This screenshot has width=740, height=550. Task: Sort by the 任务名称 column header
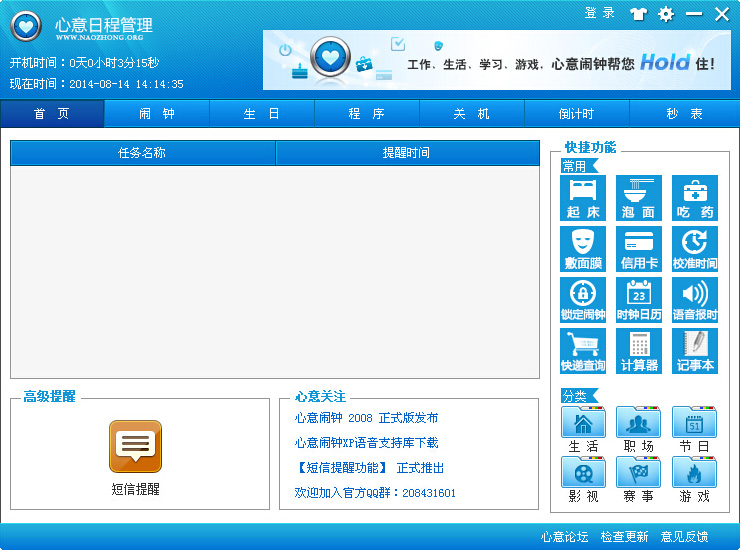pyautogui.click(x=143, y=153)
